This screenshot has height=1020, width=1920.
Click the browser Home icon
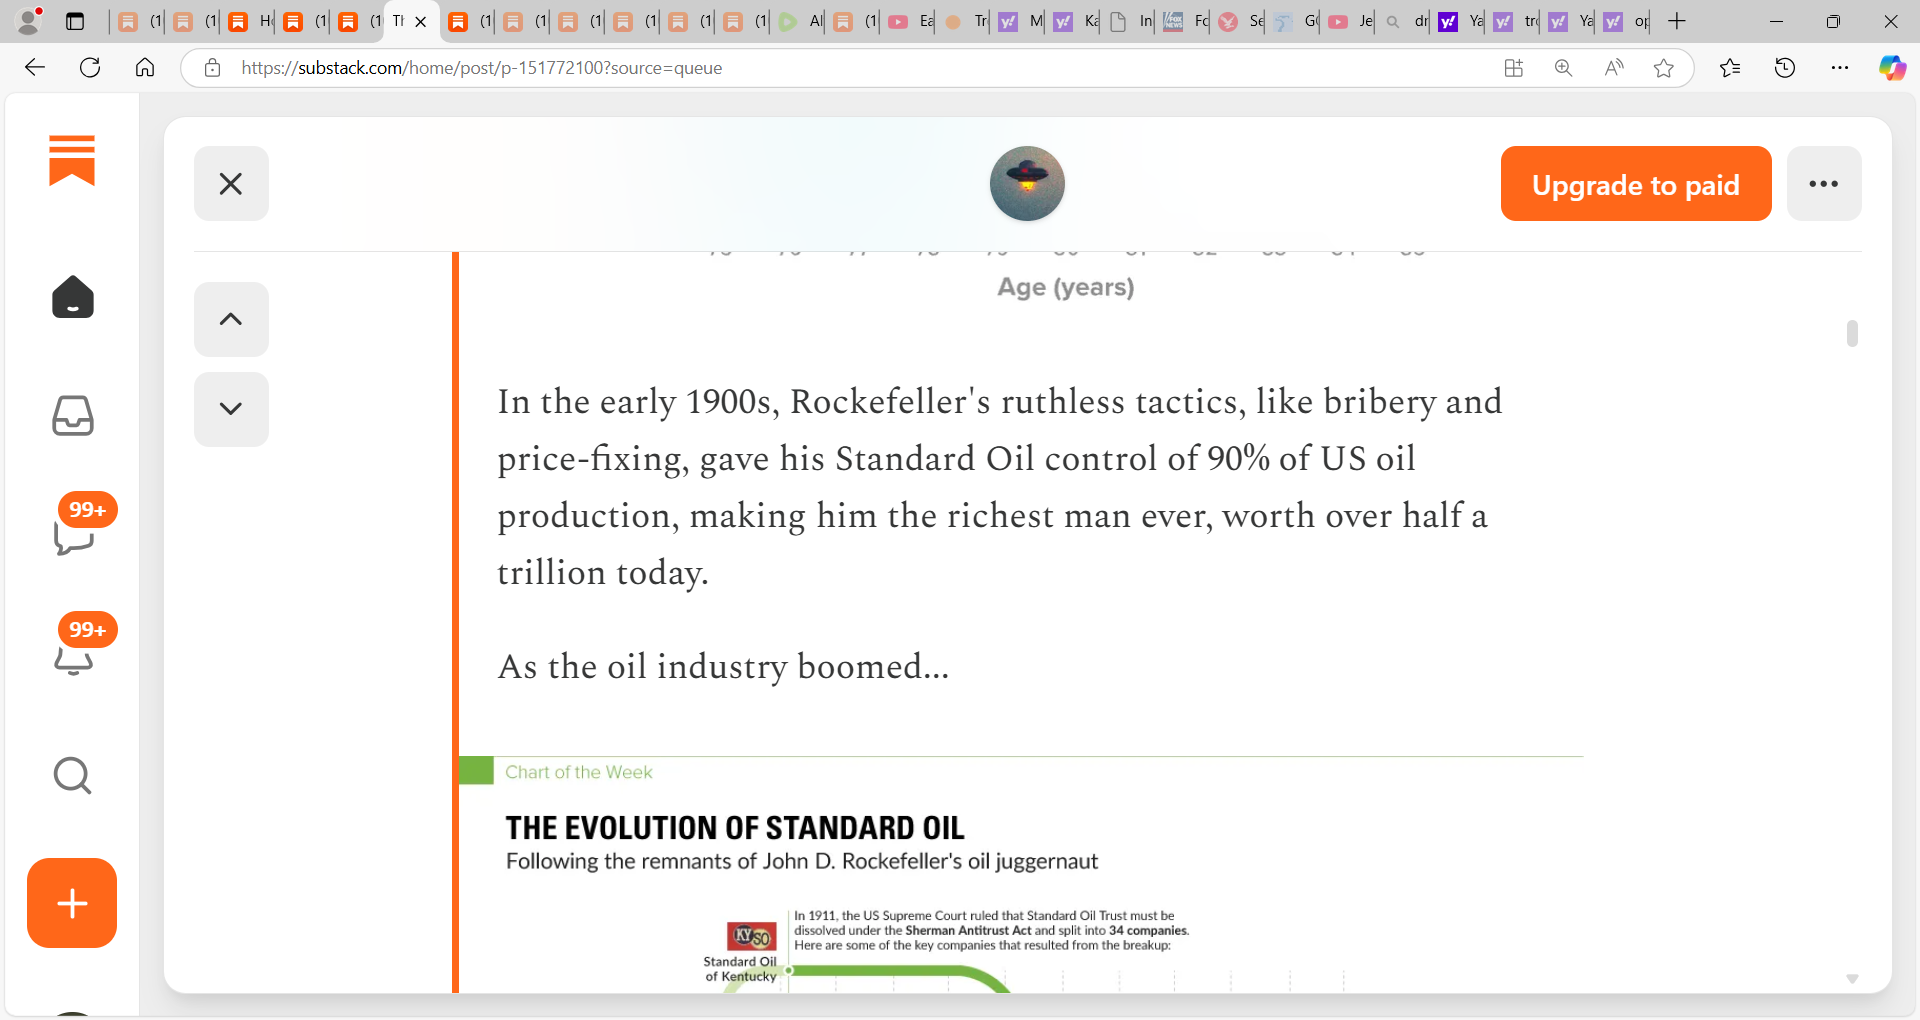pos(145,68)
